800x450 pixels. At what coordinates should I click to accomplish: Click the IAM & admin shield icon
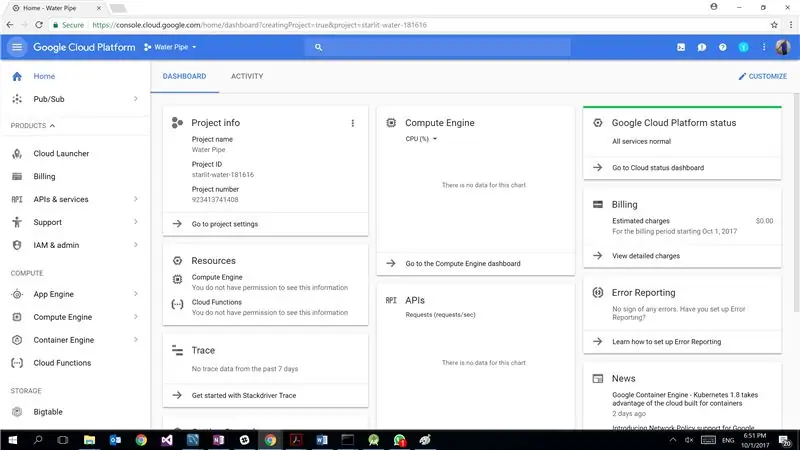pos(17,245)
